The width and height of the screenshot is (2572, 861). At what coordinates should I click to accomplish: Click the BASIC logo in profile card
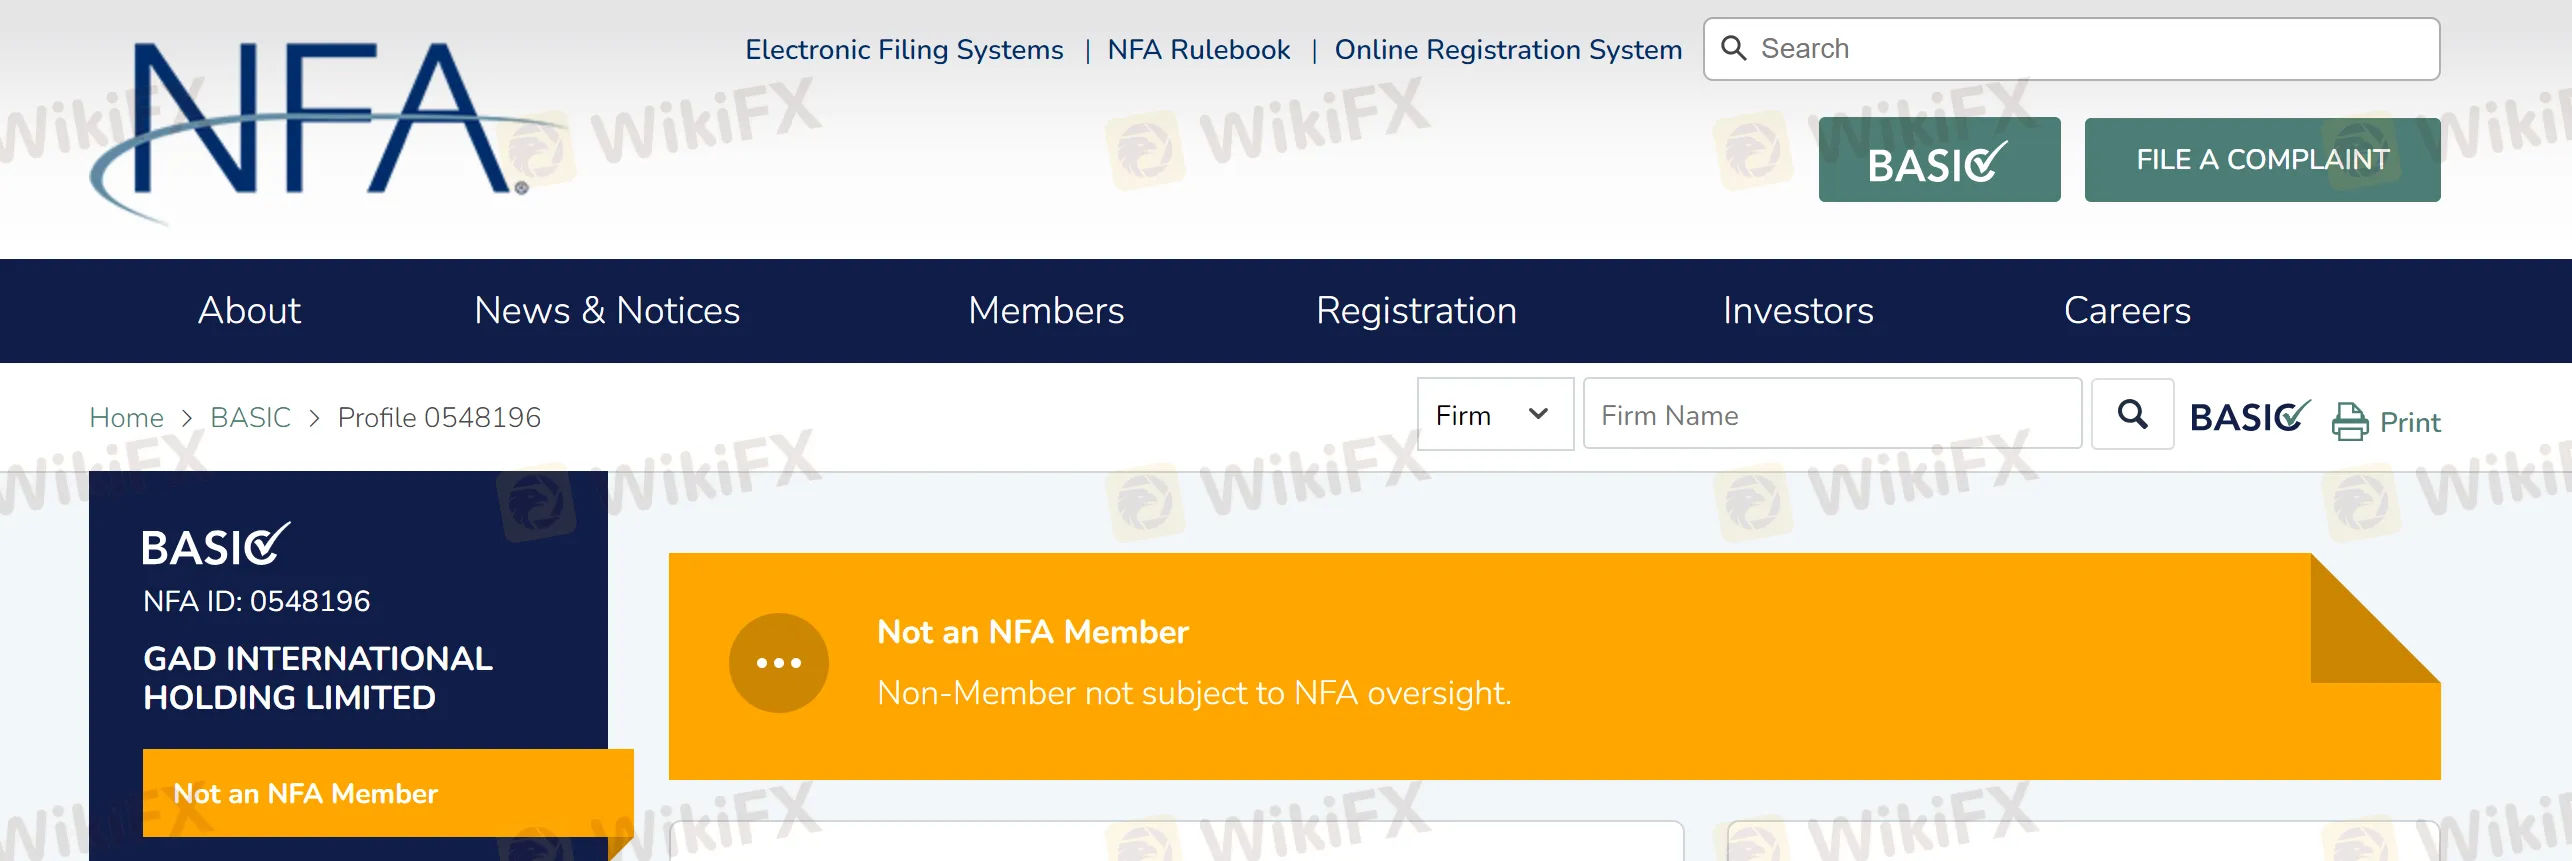tap(216, 545)
